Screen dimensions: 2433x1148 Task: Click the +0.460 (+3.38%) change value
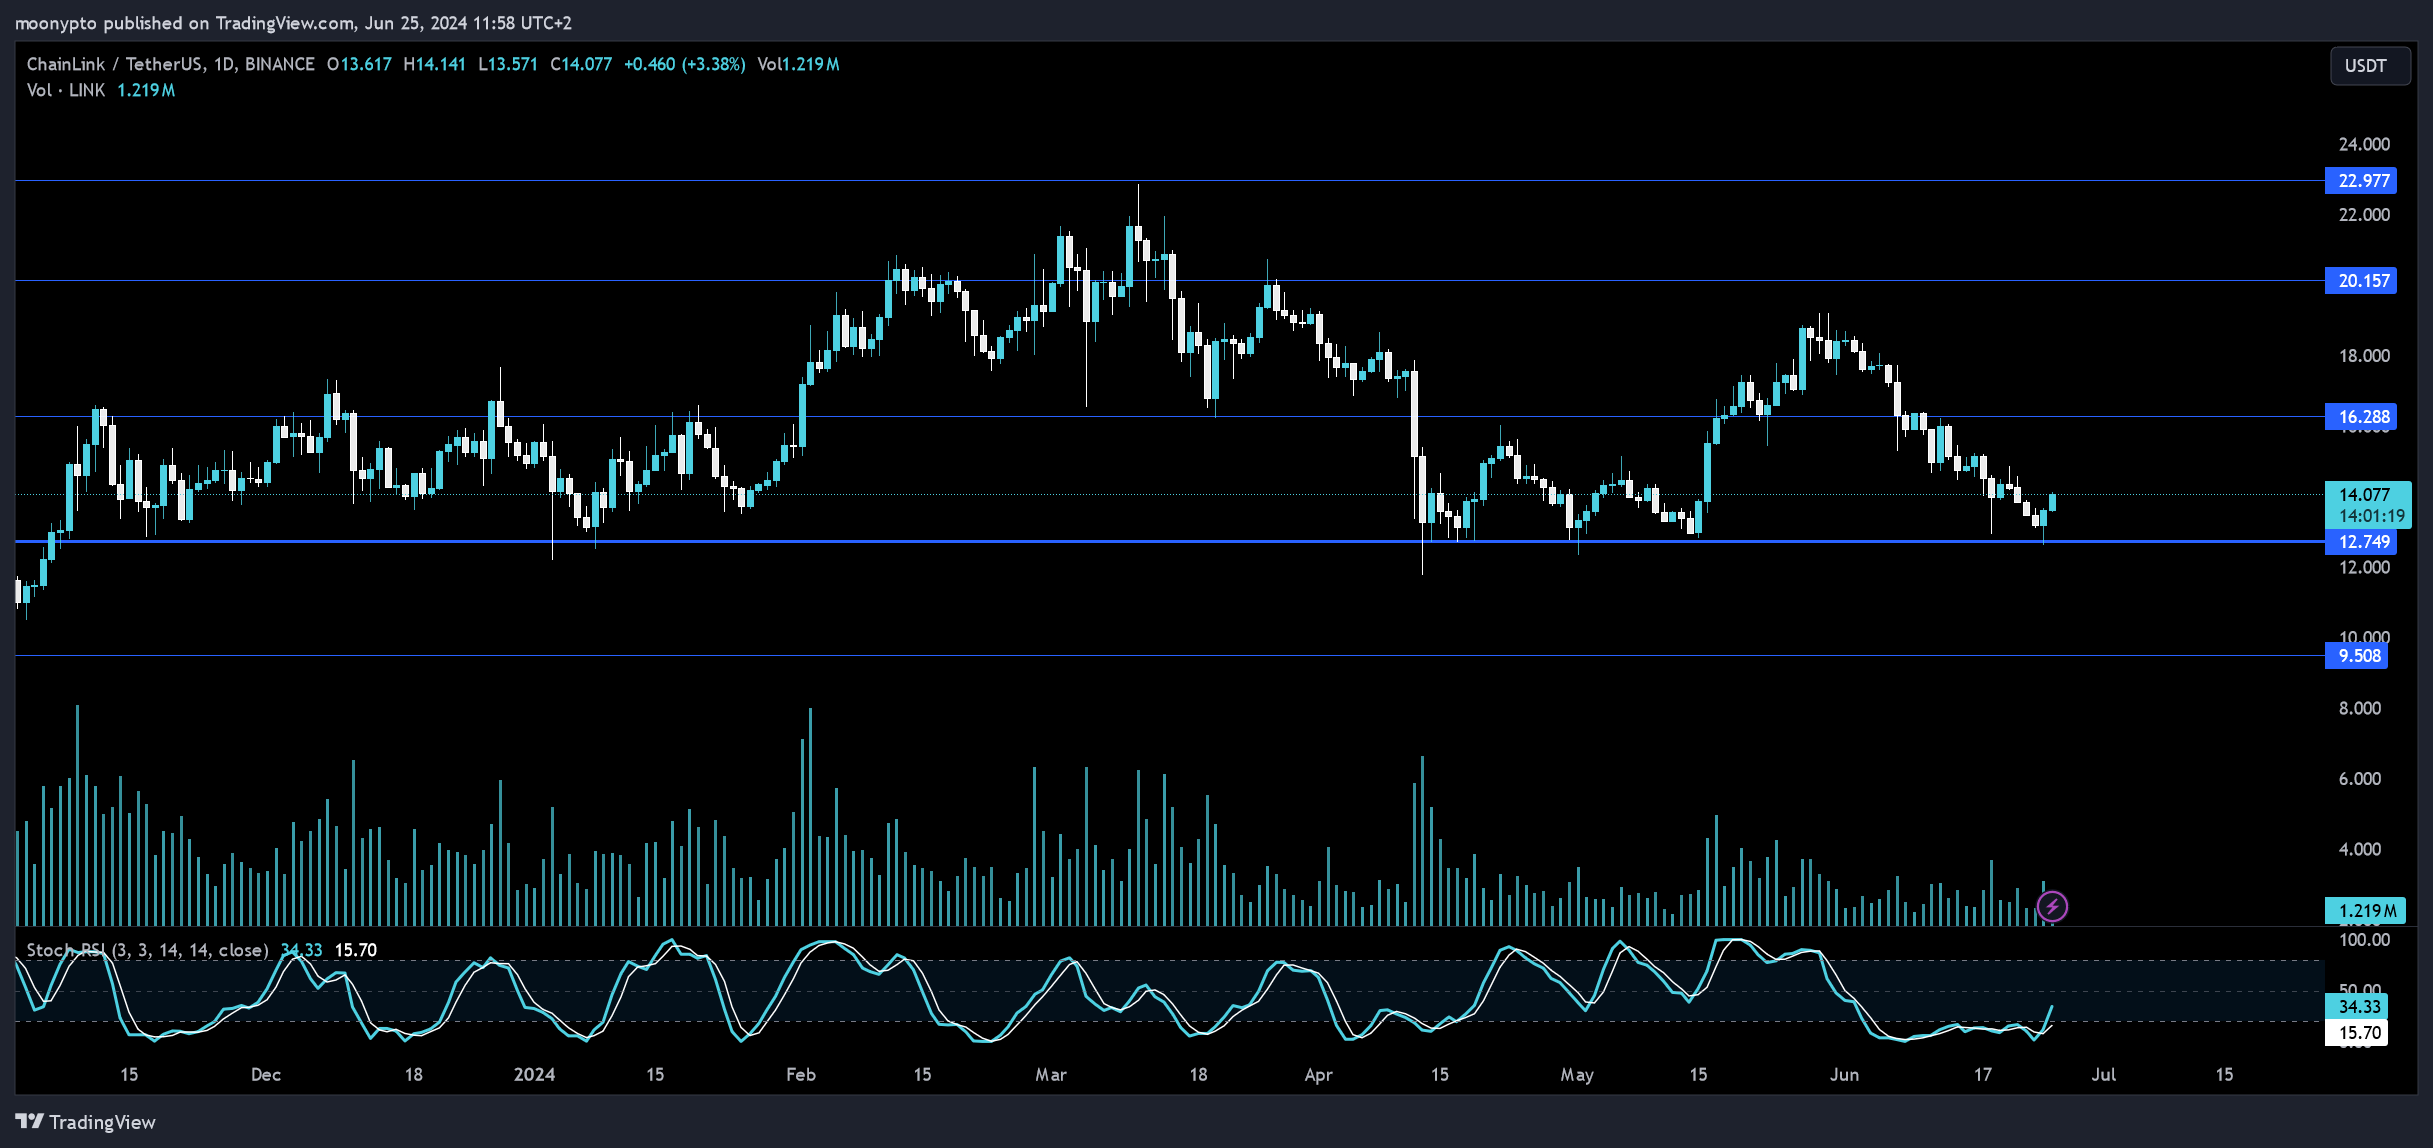click(x=685, y=64)
